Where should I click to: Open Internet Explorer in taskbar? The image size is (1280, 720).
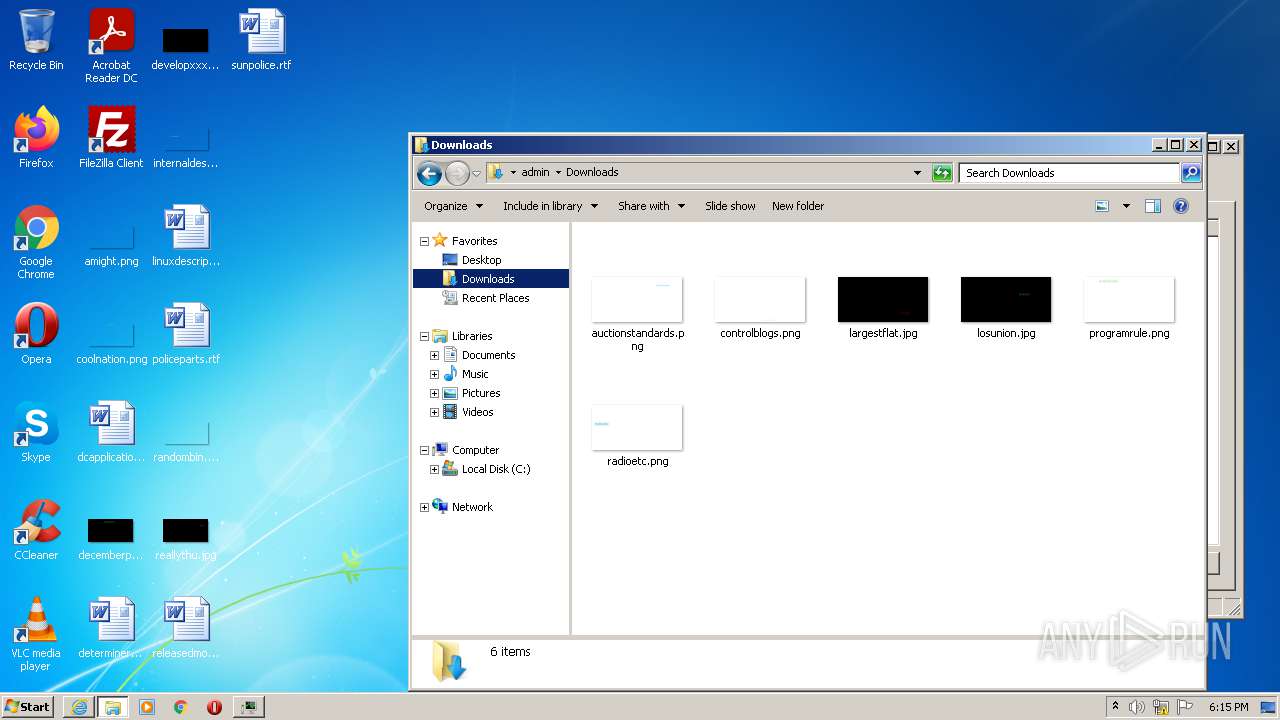pos(79,707)
